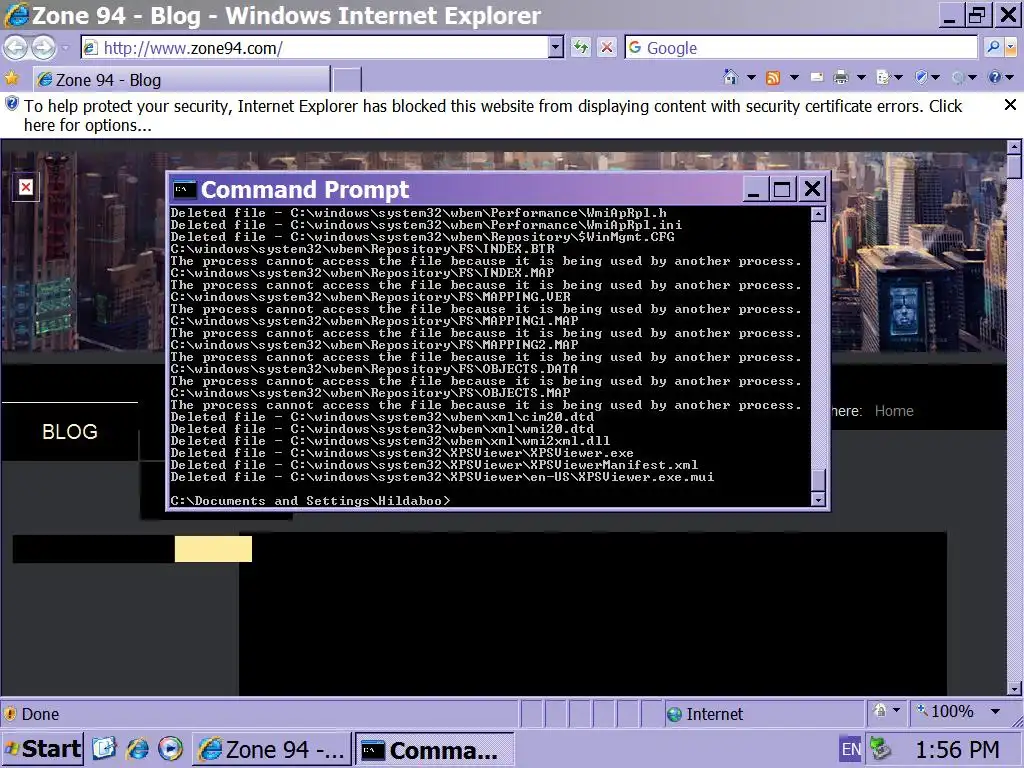The image size is (1024, 768).
Task: Click the EN language bar indicator
Action: pyautogui.click(x=850, y=749)
